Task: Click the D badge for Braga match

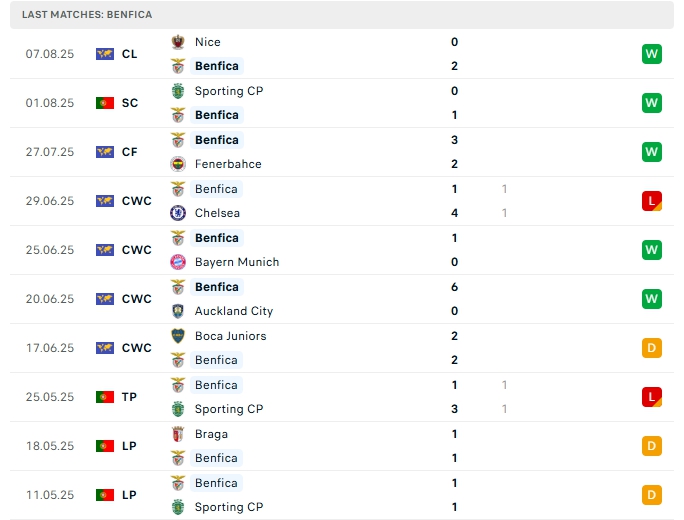Action: (652, 446)
